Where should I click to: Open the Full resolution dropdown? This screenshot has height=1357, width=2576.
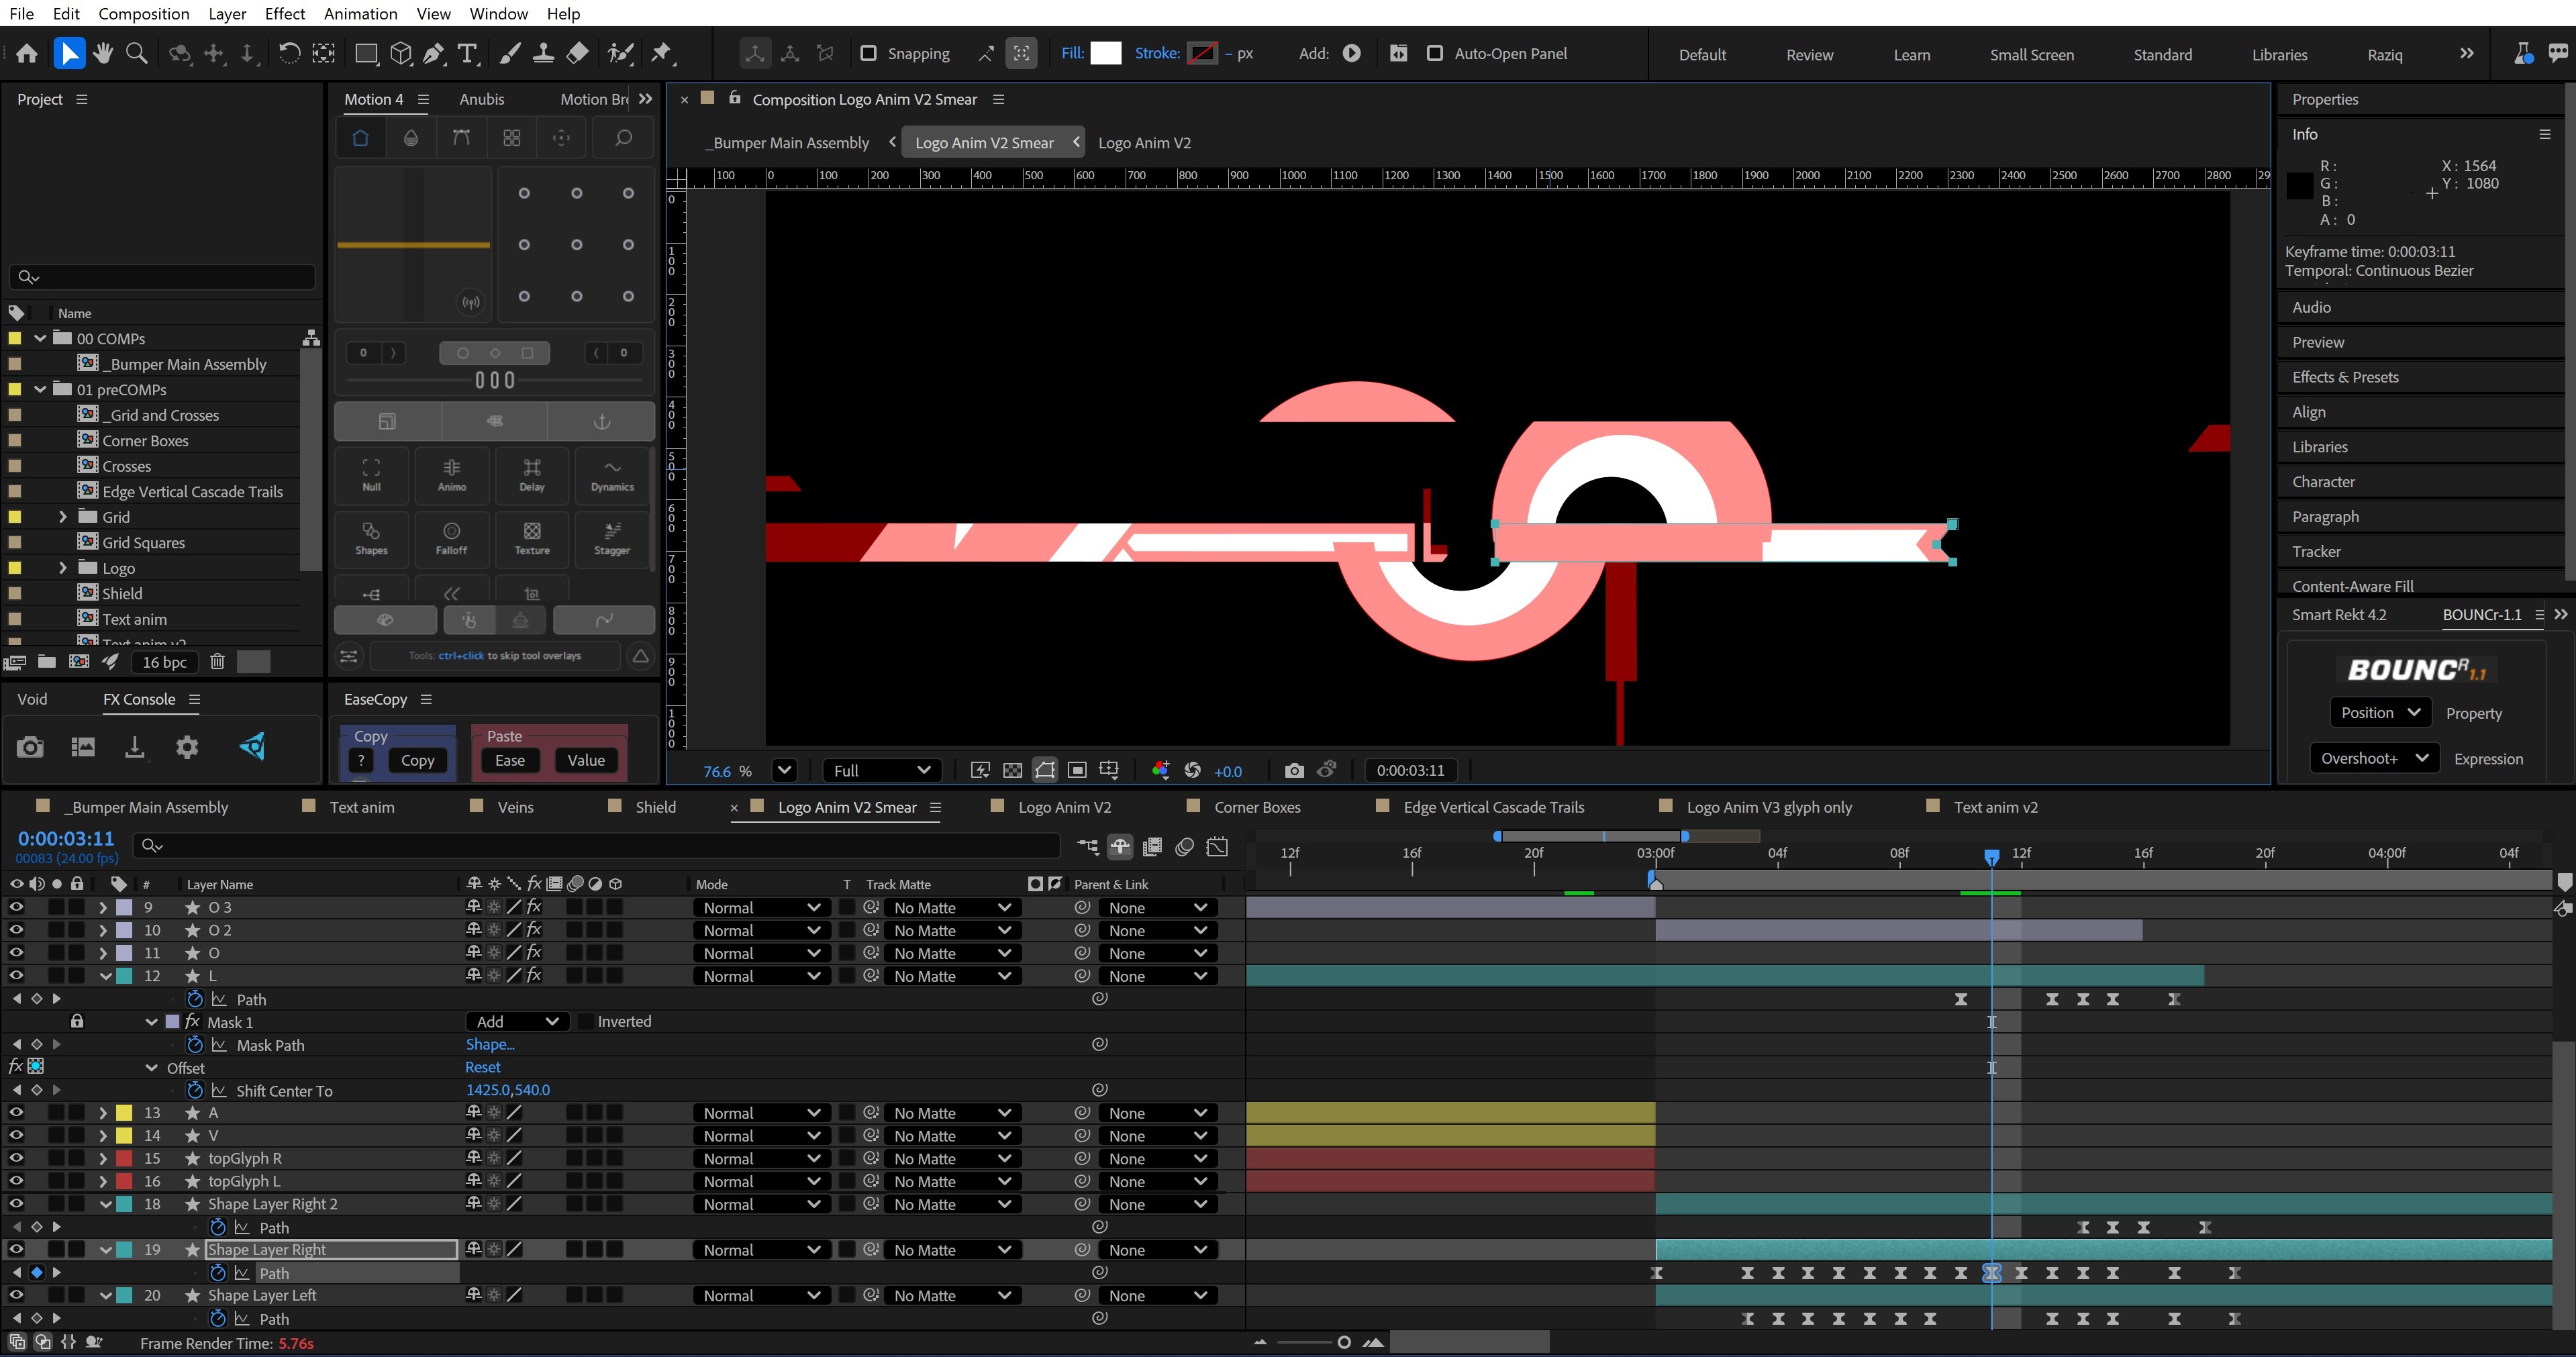(881, 770)
